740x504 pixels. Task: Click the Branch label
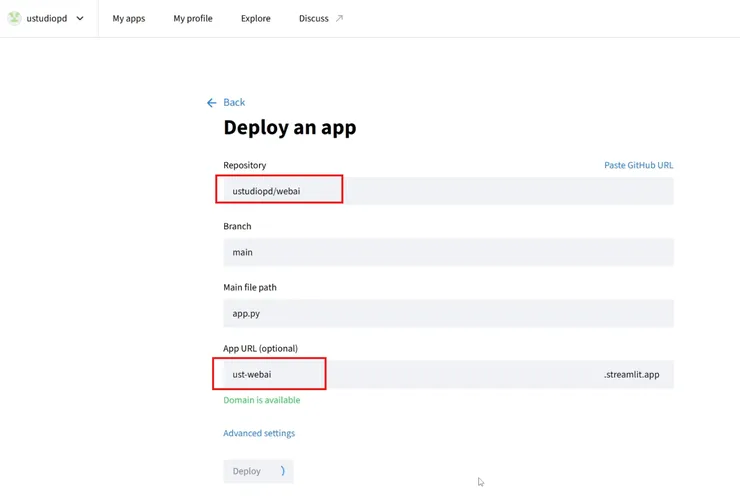pyautogui.click(x=237, y=226)
